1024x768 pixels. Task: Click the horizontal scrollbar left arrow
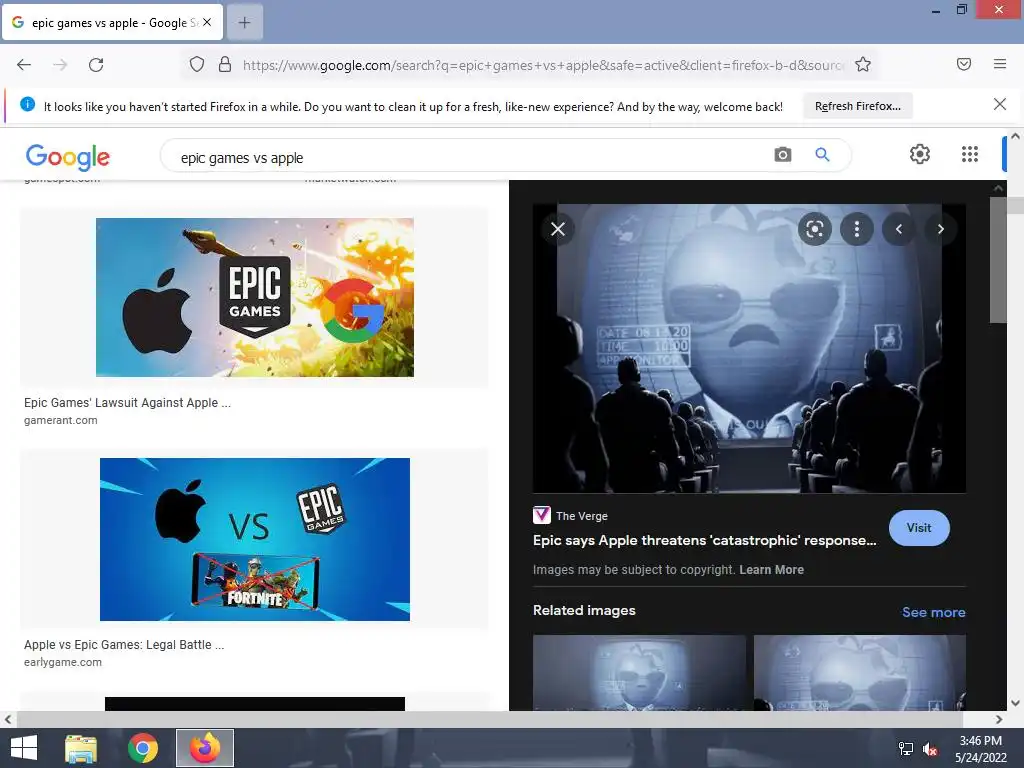(8, 720)
